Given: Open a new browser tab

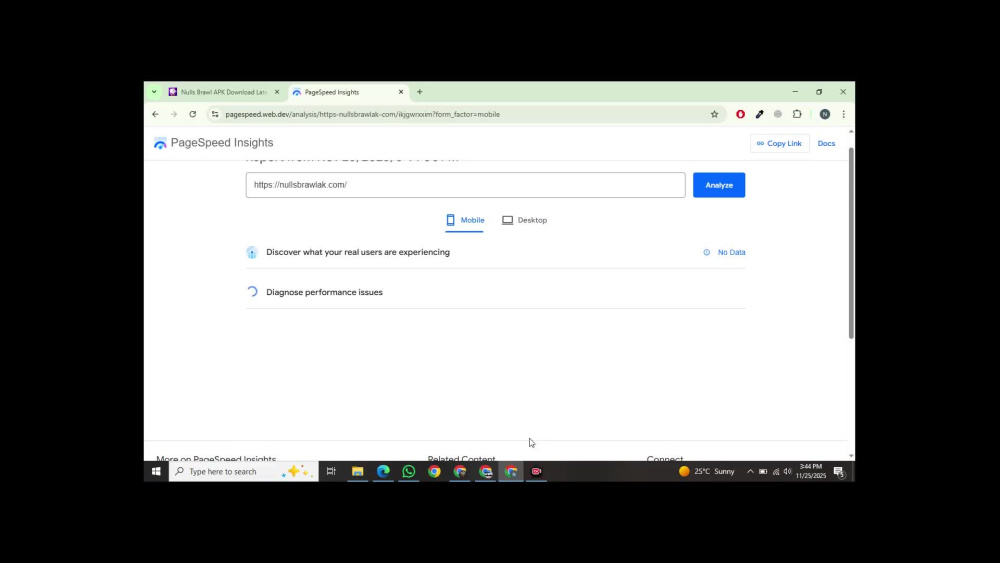Looking at the screenshot, I should [x=420, y=92].
